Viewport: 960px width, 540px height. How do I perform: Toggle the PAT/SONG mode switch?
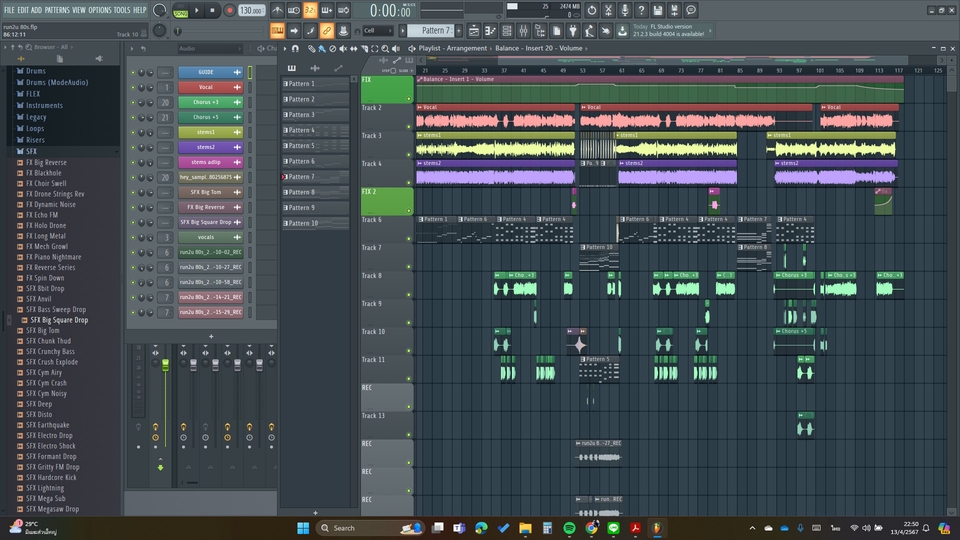(181, 11)
